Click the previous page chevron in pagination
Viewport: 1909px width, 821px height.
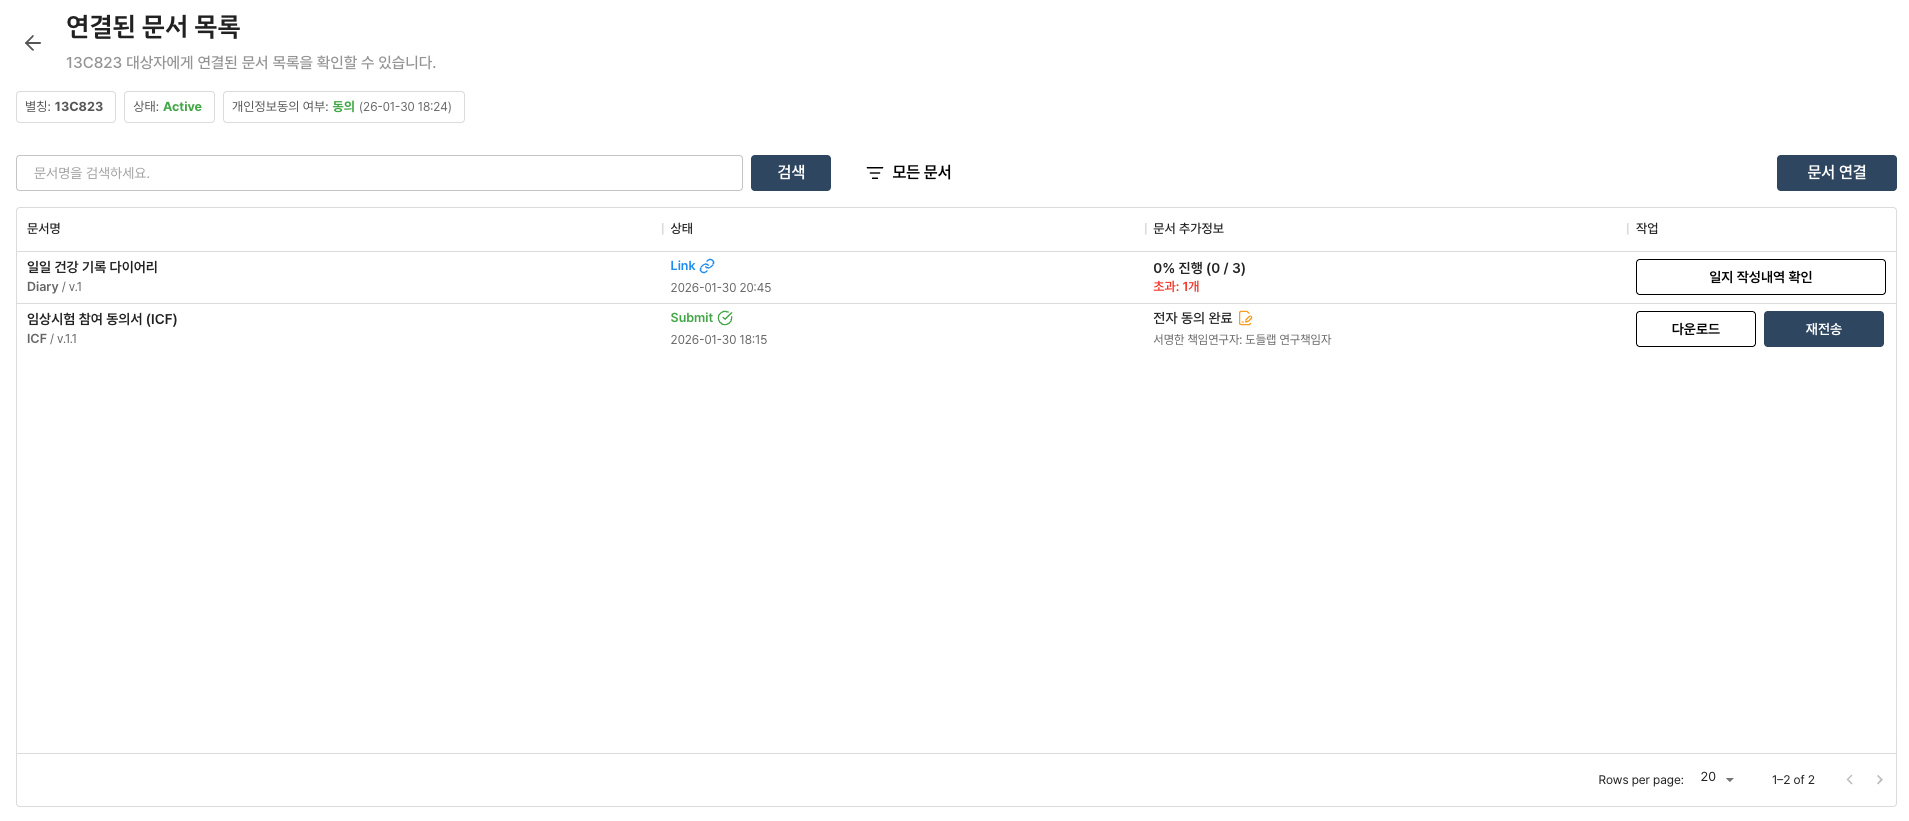tap(1849, 779)
